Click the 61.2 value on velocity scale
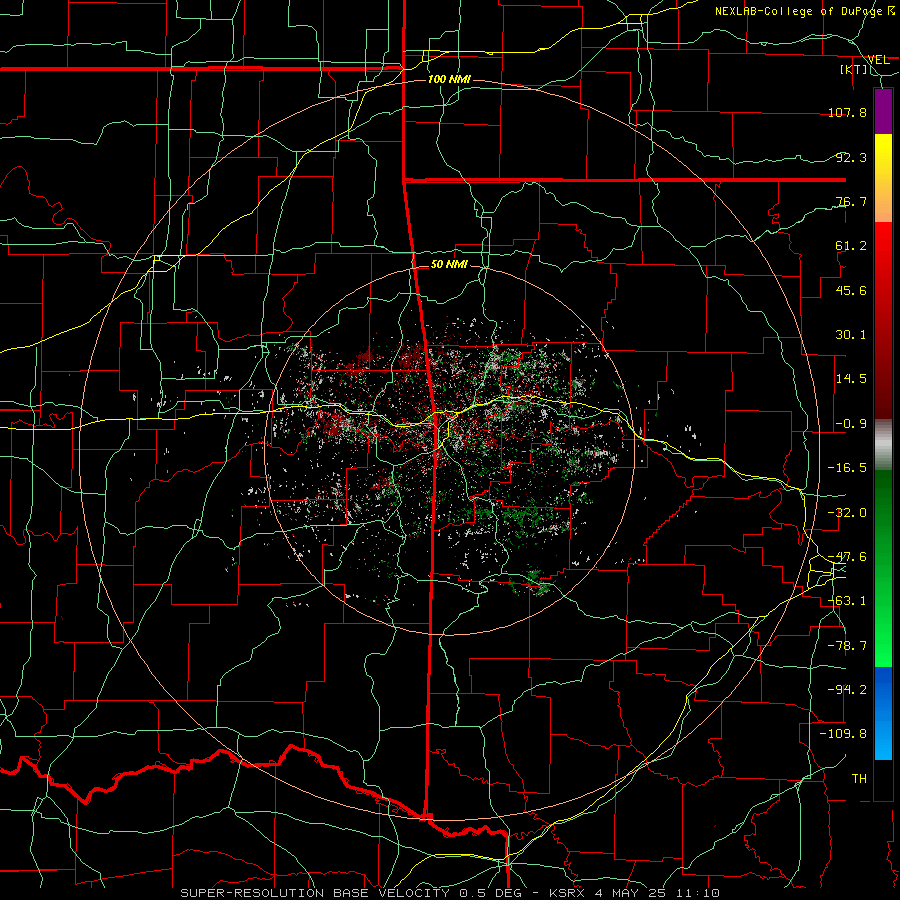Screen dimensions: 900x900 851,246
